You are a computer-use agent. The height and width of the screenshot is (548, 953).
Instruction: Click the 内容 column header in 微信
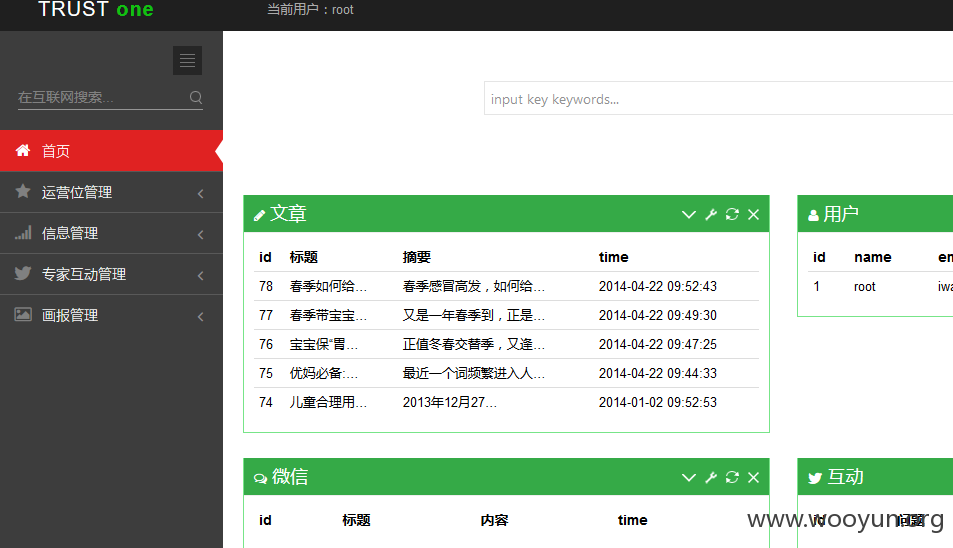point(494,520)
